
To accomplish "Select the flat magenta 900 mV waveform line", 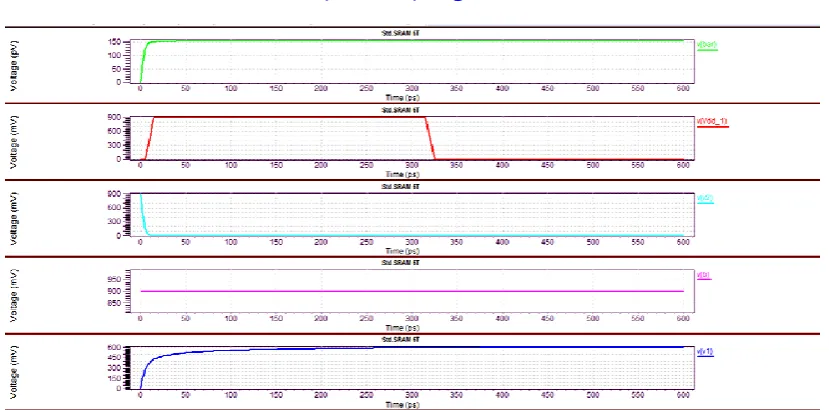I will 412,291.
